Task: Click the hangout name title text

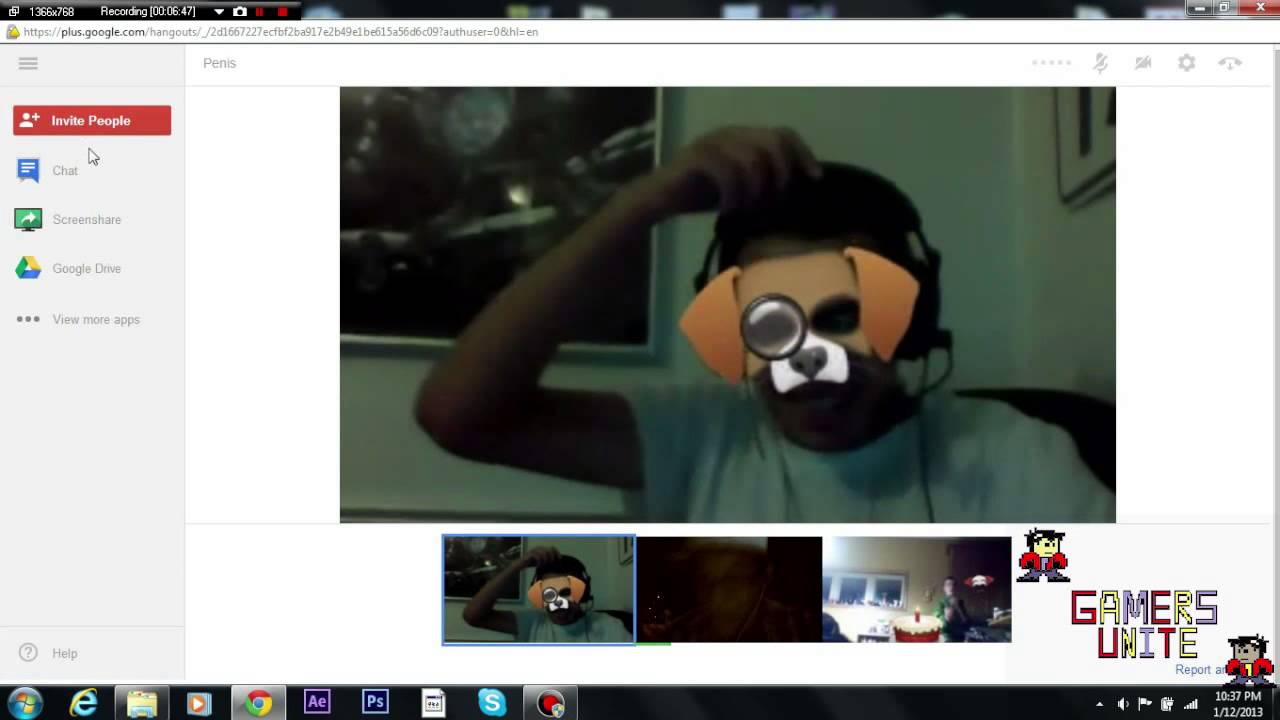Action: point(219,63)
